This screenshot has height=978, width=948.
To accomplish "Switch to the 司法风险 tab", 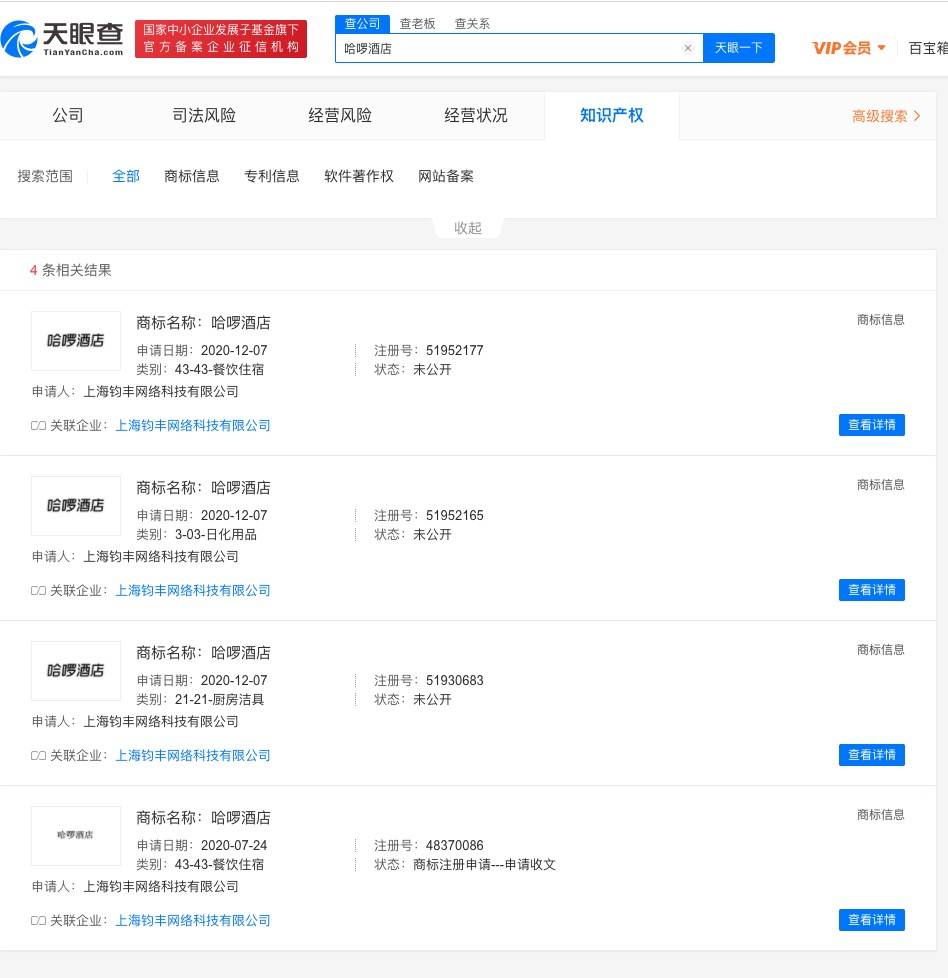I will click(x=204, y=115).
